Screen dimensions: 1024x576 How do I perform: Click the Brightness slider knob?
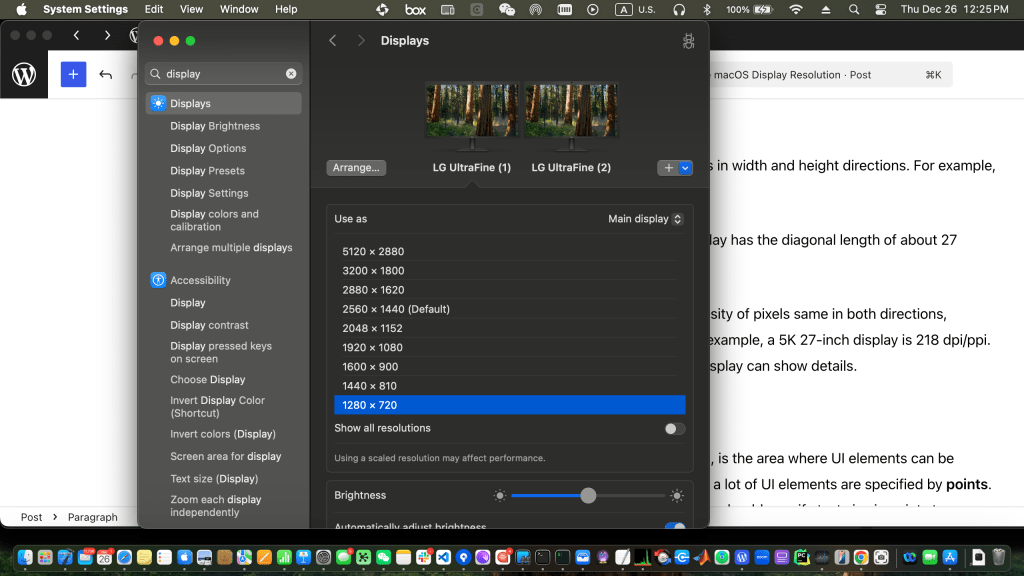pyautogui.click(x=588, y=495)
